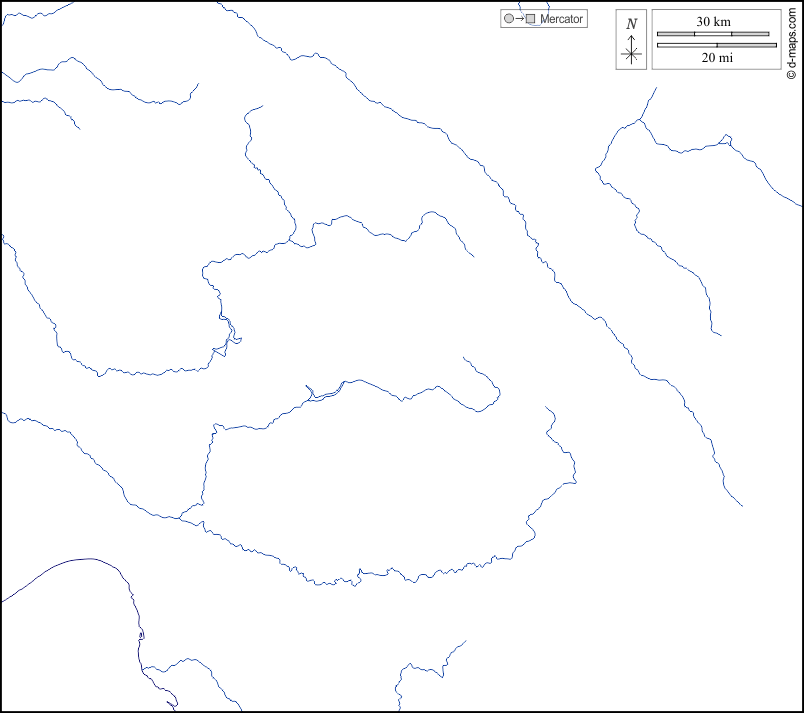Click the 30 km scale label

(713, 22)
